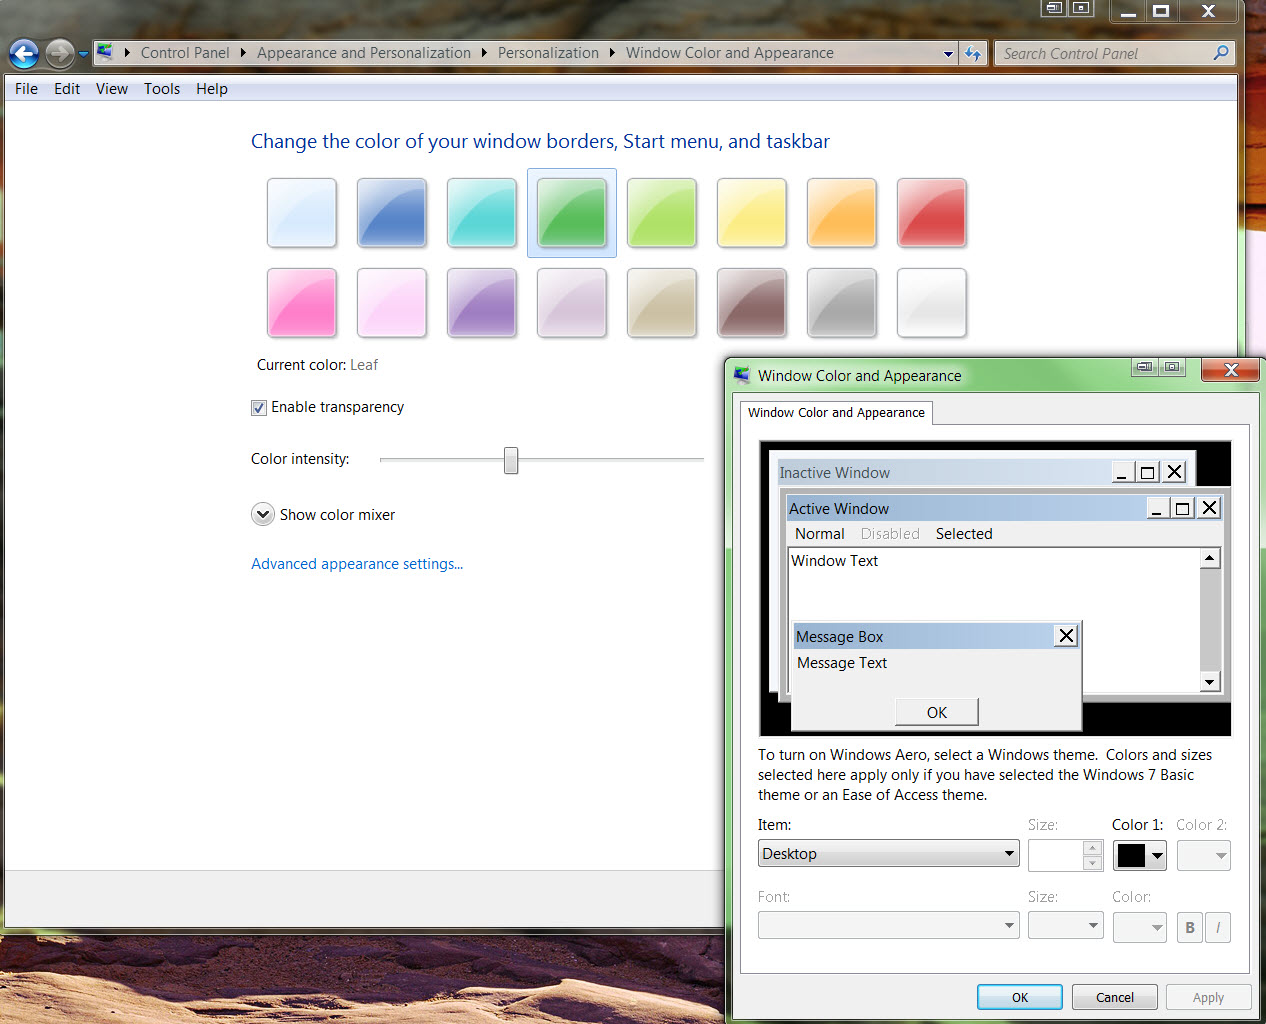Click the refresh button beside address bar
Image resolution: width=1266 pixels, height=1024 pixels.
[x=973, y=53]
